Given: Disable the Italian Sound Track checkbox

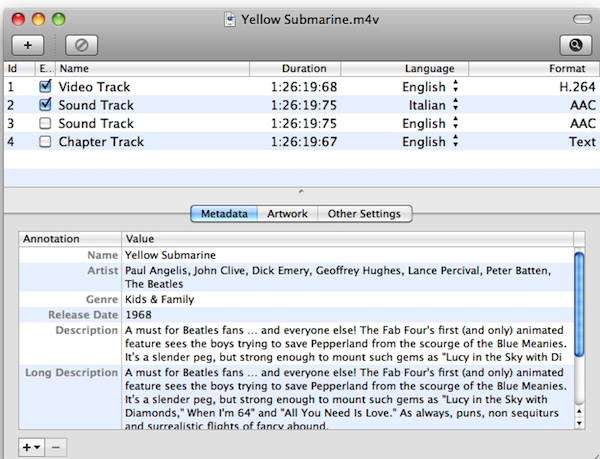Looking at the screenshot, I should (x=45, y=105).
